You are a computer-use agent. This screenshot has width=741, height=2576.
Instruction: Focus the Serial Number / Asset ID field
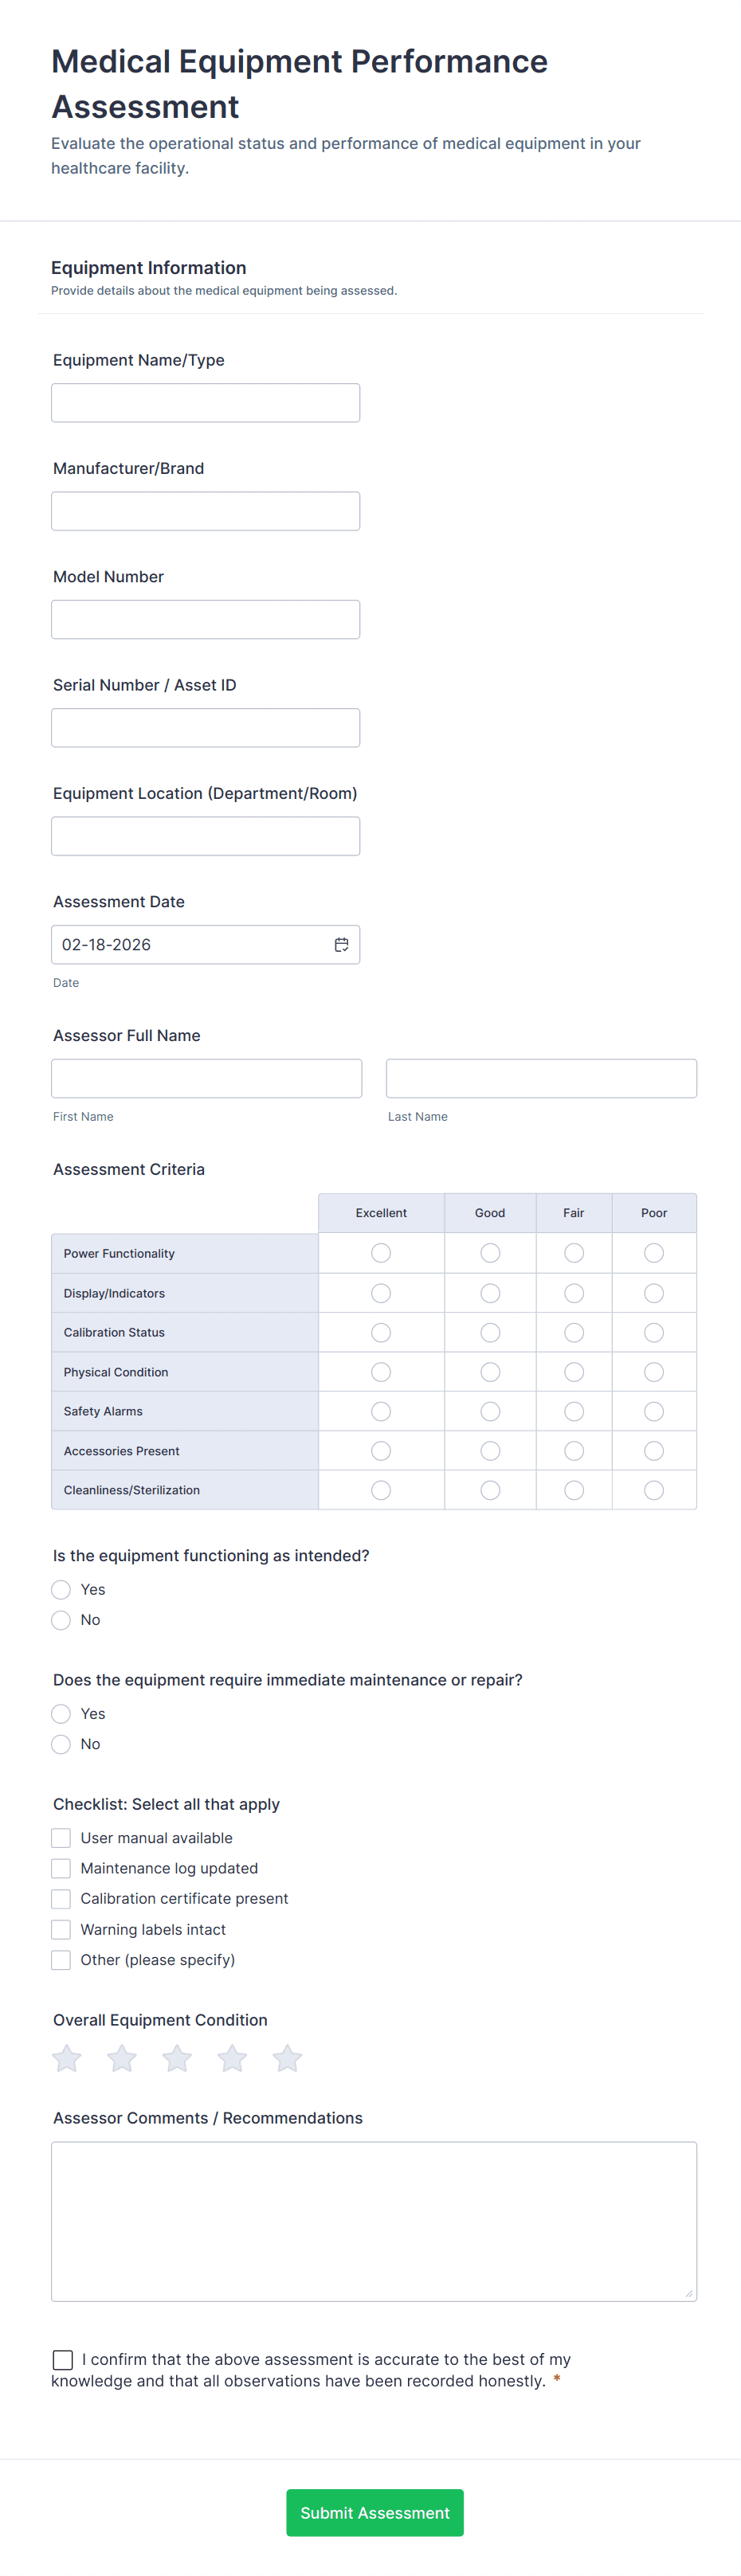tap(205, 728)
